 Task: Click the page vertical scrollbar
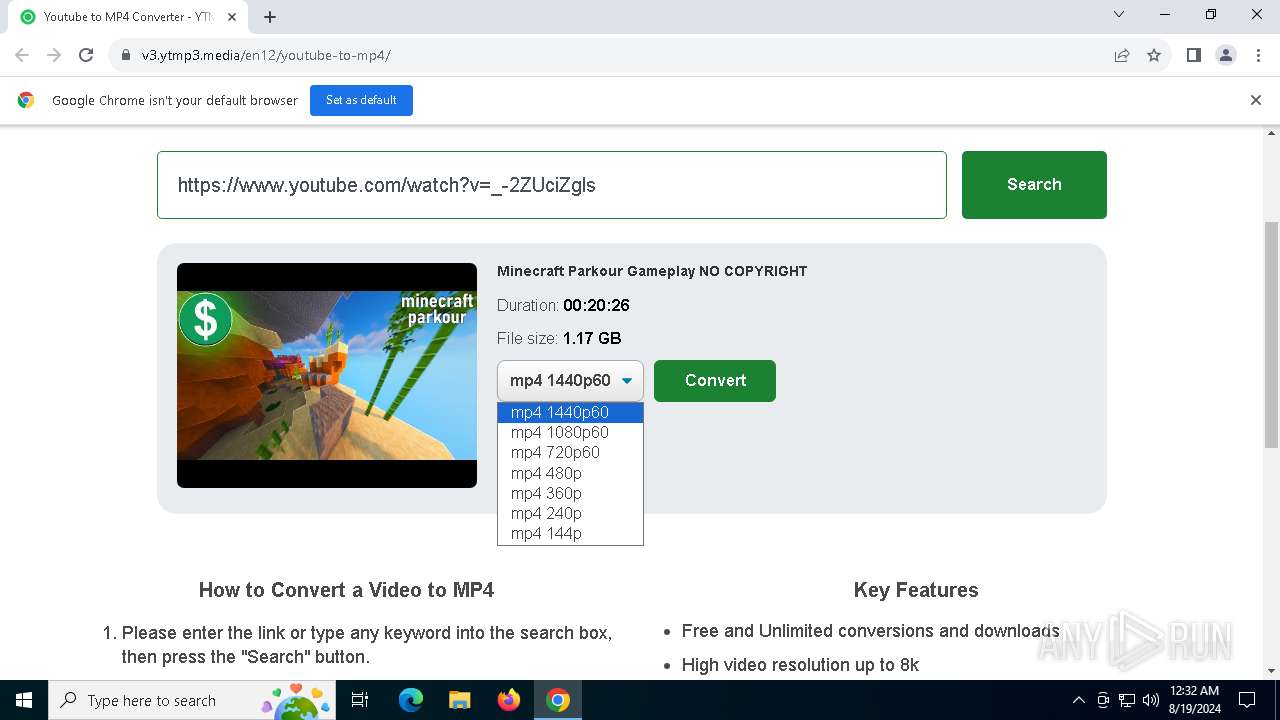pos(1271,335)
